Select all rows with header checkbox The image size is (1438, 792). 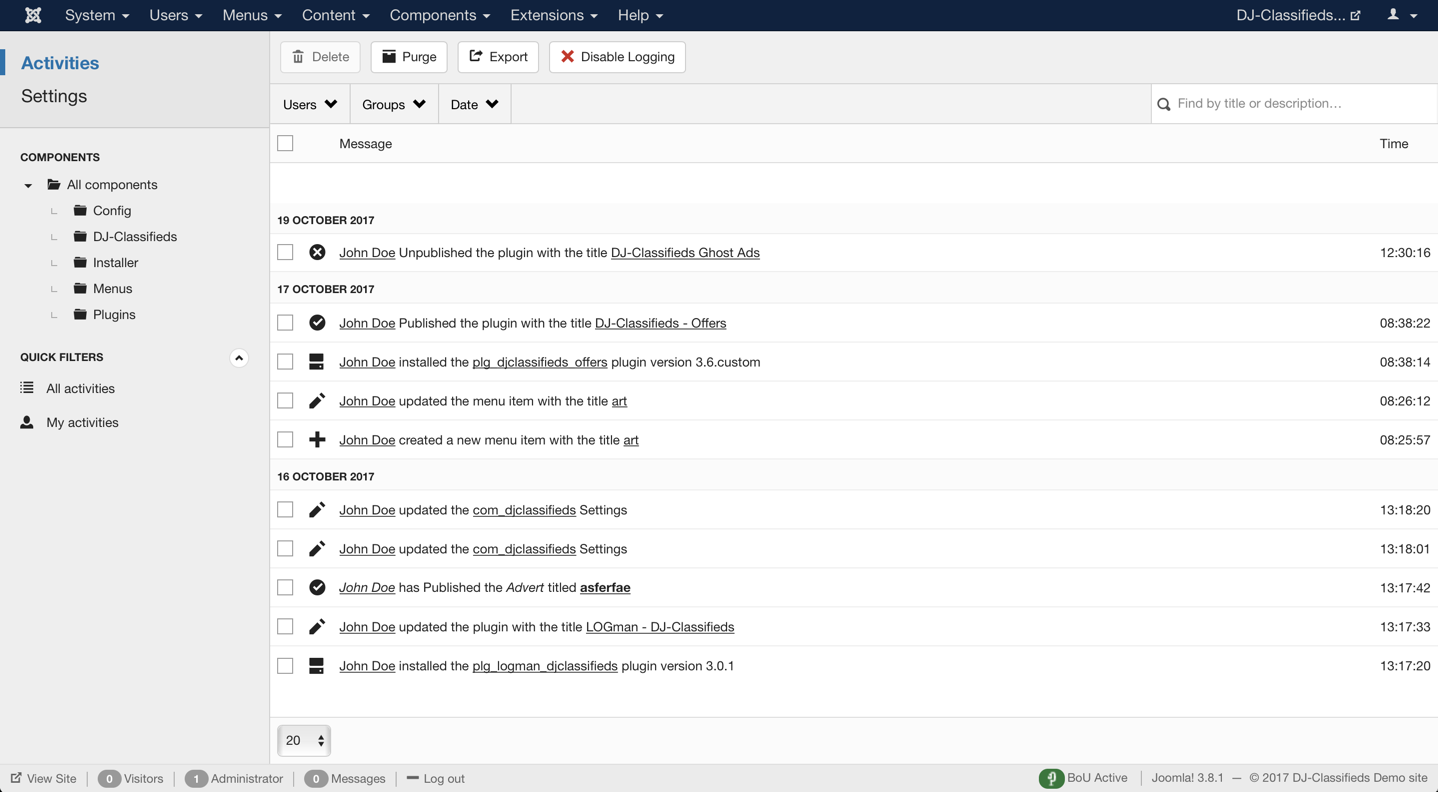coord(285,143)
